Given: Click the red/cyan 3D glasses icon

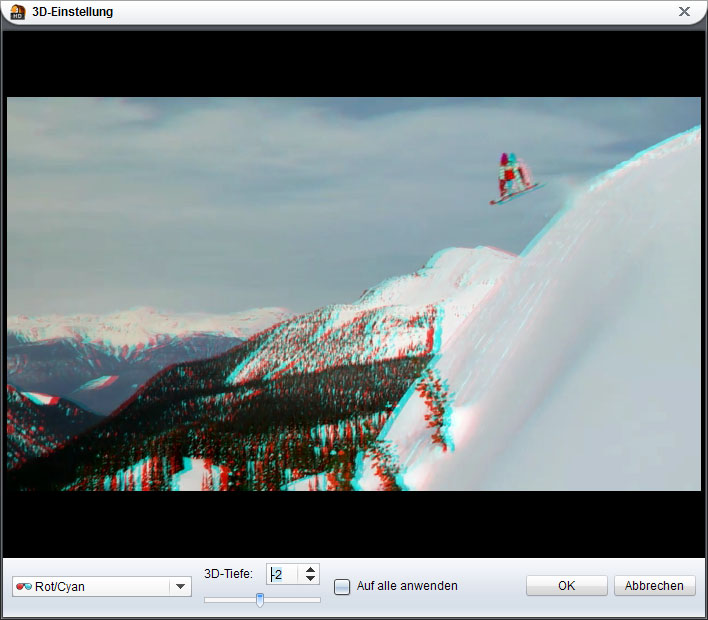Looking at the screenshot, I should [x=24, y=587].
